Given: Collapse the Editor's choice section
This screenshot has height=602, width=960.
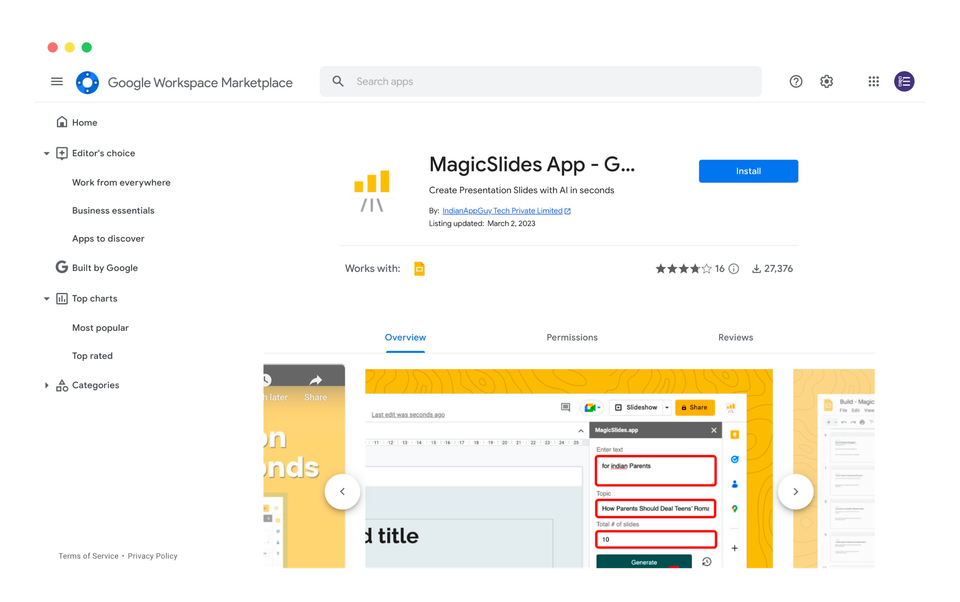Looking at the screenshot, I should pos(46,152).
